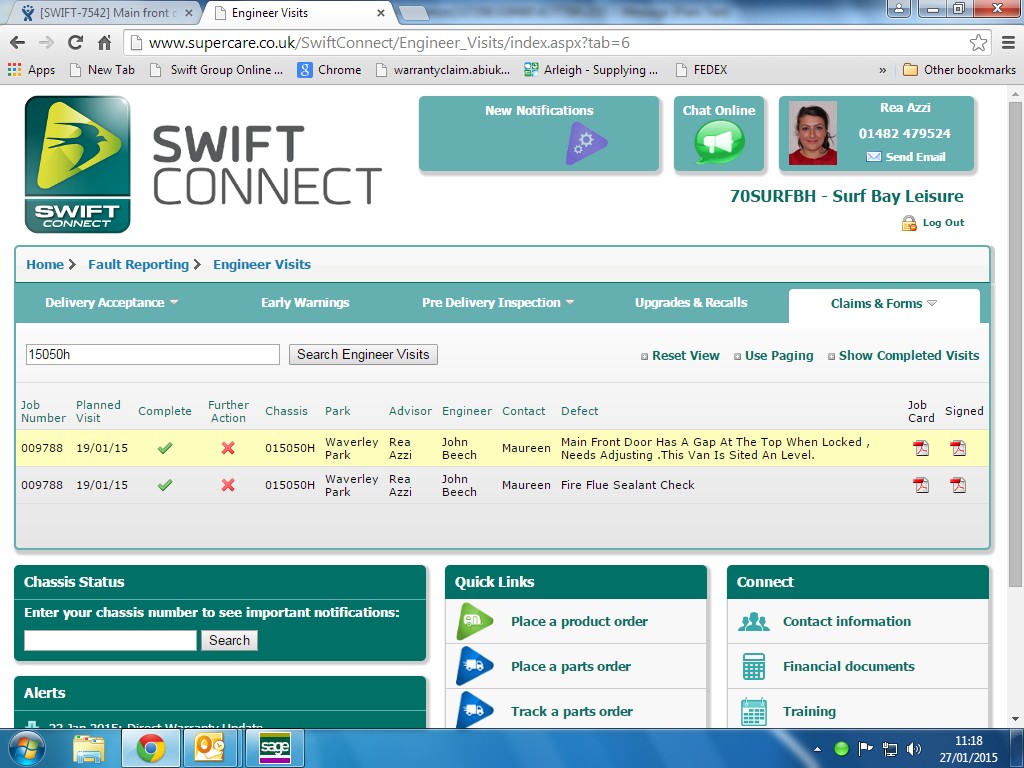Click the Engineer Visits breadcrumb link

tap(262, 264)
